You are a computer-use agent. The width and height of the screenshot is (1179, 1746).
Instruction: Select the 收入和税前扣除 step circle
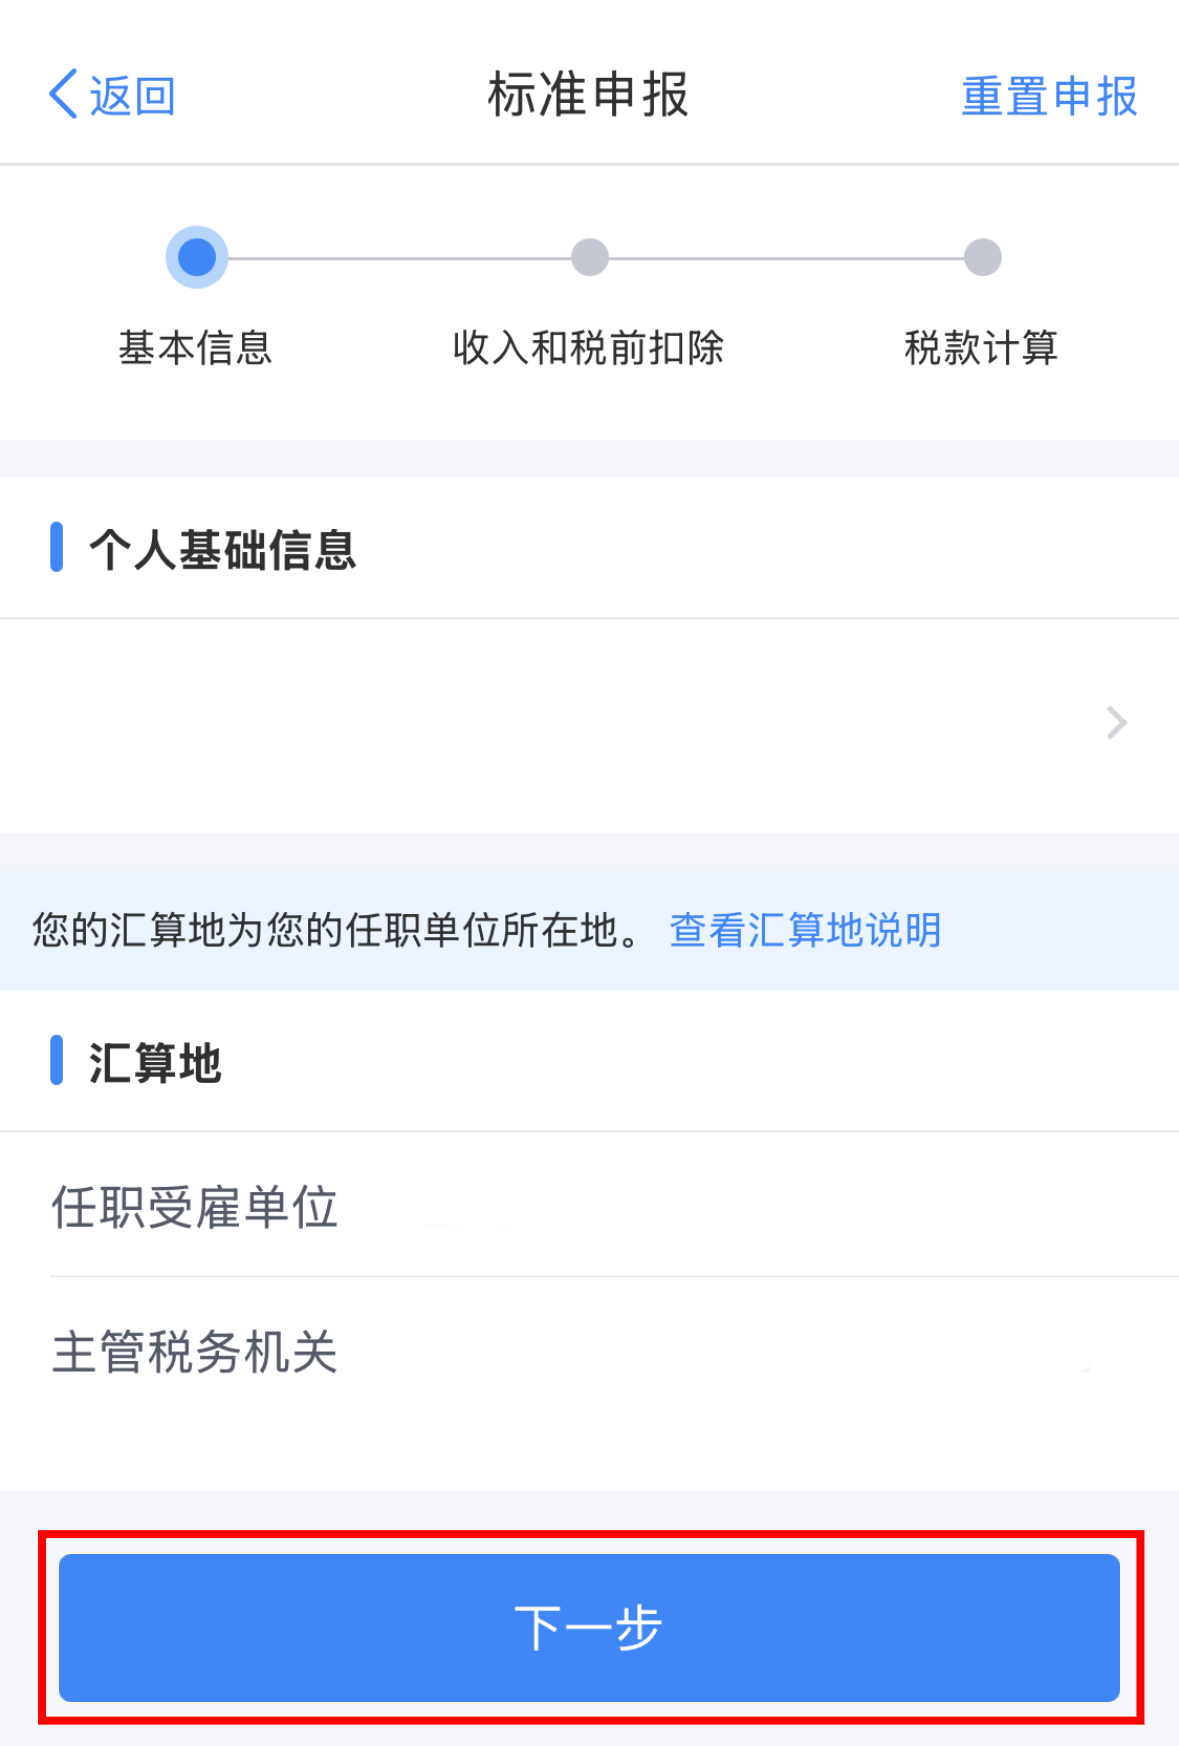pyautogui.click(x=590, y=257)
